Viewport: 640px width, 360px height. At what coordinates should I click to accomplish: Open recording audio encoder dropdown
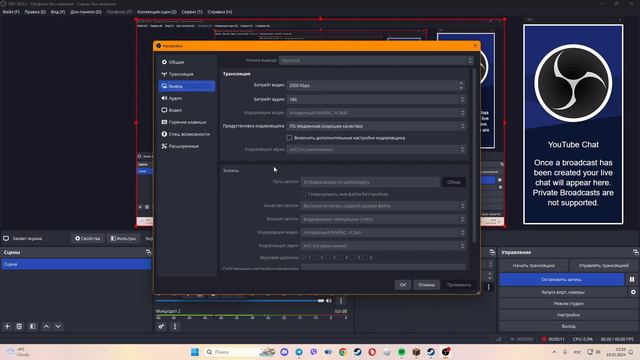(383, 246)
